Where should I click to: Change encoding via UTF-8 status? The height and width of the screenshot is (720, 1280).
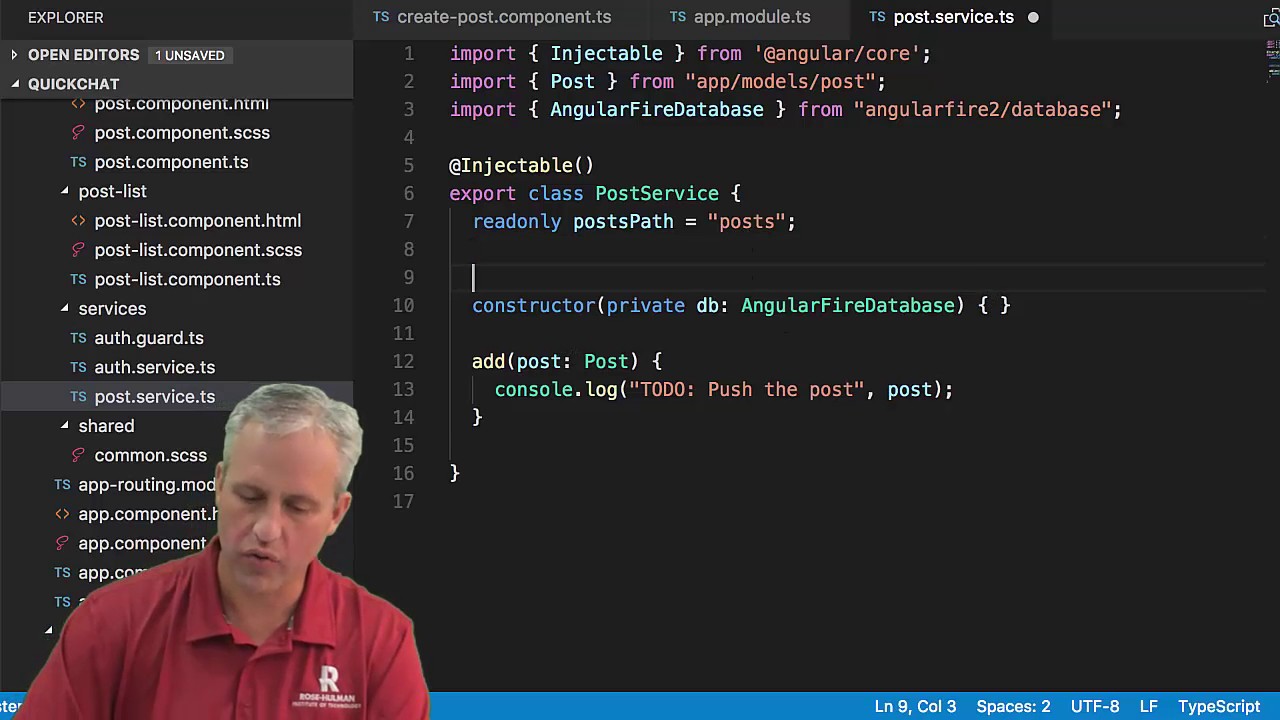1095,706
